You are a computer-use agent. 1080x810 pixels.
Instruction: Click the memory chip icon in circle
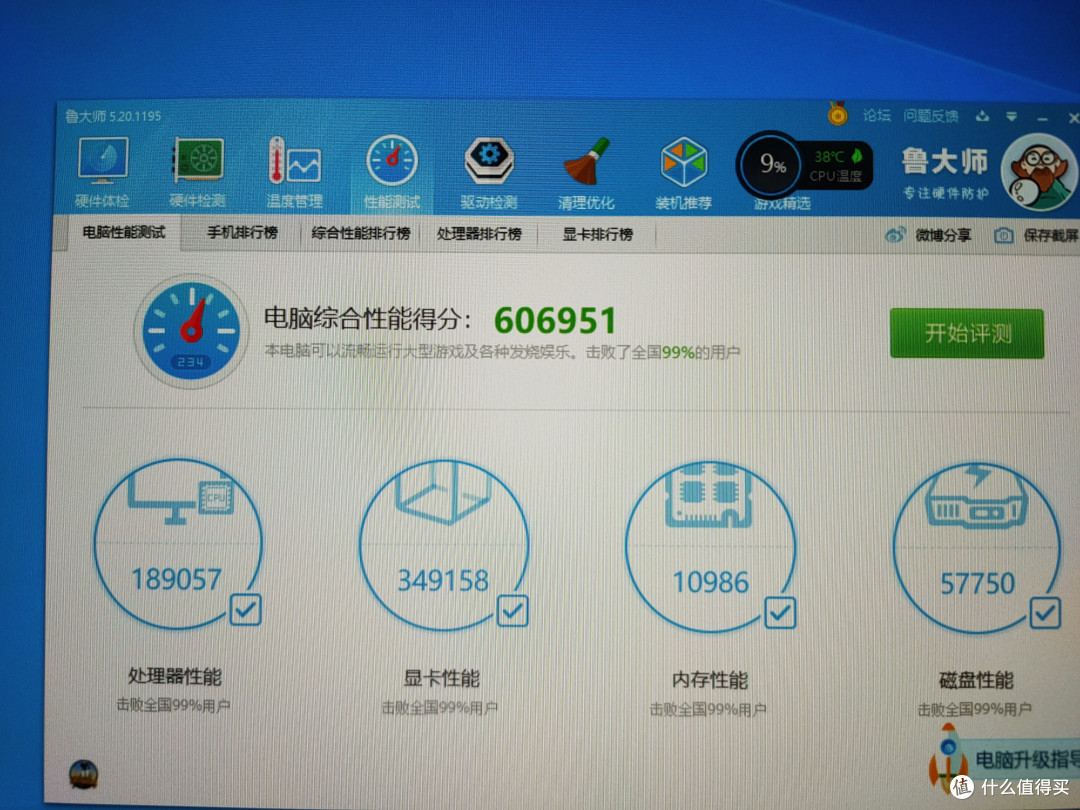(709, 495)
